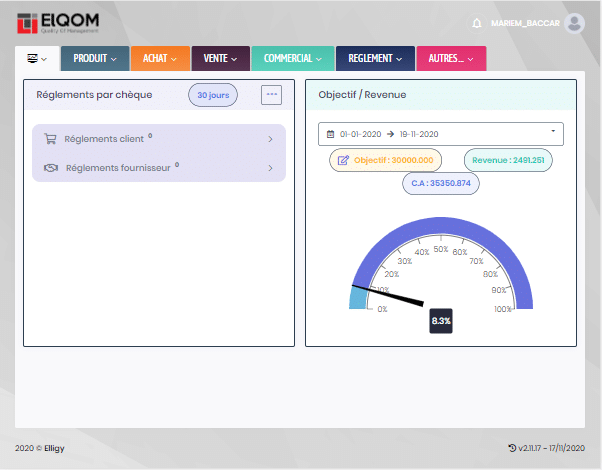The height and width of the screenshot is (470, 602).
Task: Click the ELQOM logo
Action: (x=58, y=23)
